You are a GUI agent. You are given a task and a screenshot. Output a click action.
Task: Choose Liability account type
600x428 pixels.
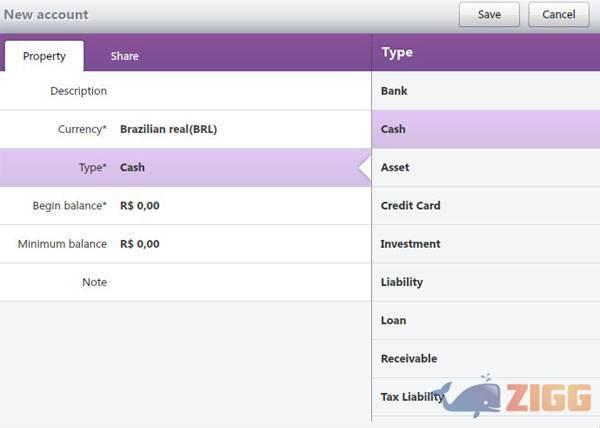click(x=485, y=282)
